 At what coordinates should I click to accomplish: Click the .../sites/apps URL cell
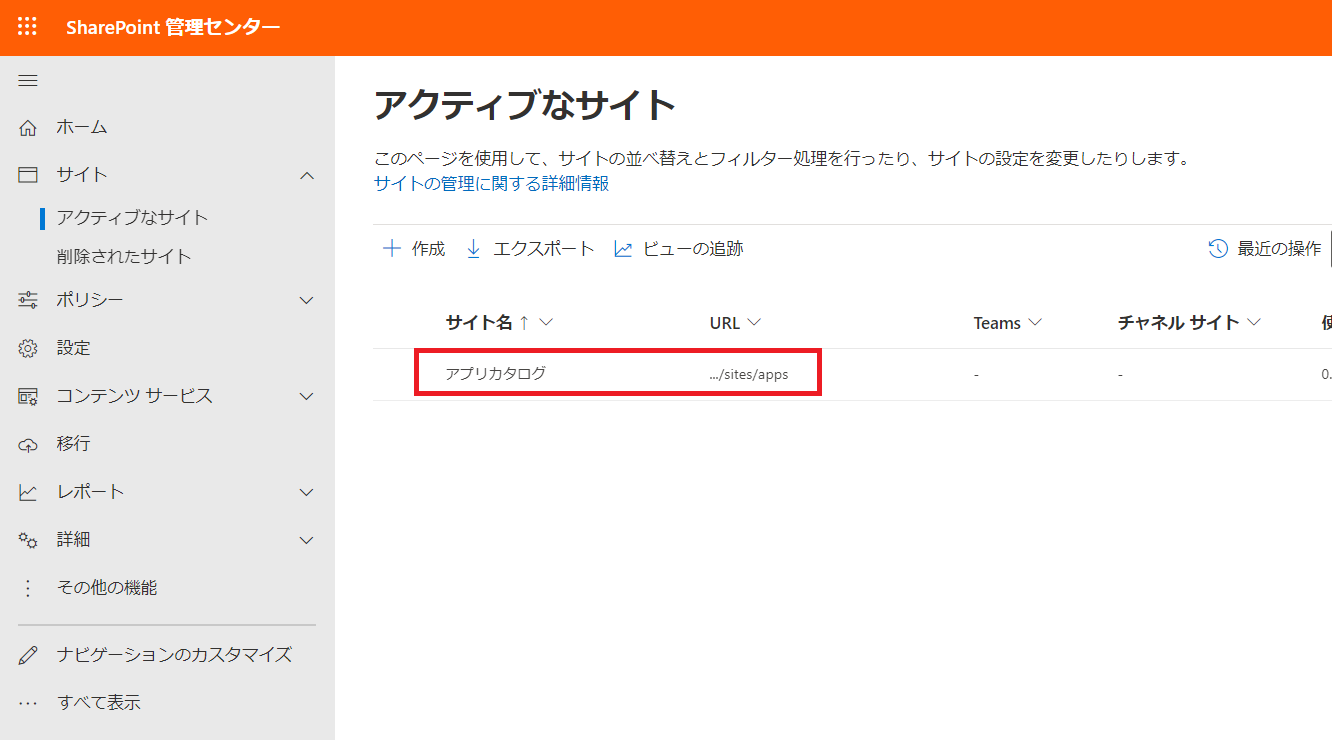(x=748, y=375)
